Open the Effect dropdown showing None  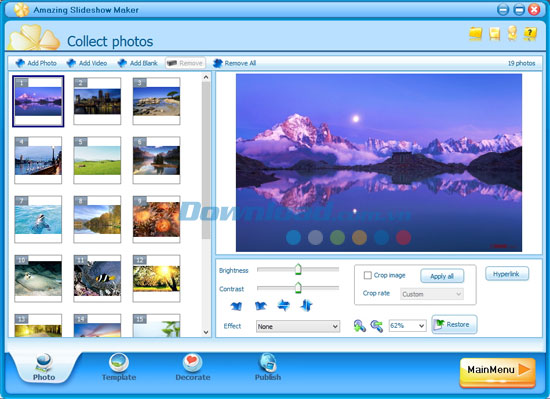click(x=298, y=326)
